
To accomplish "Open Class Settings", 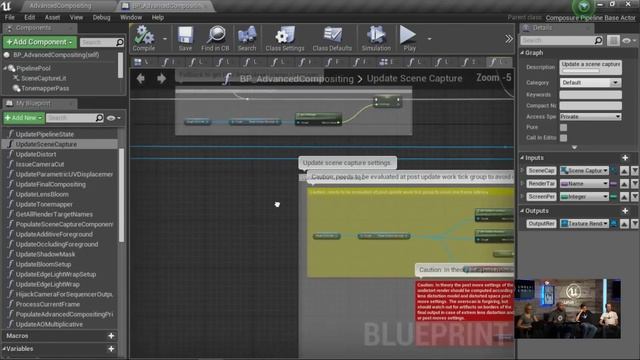I will point(284,38).
